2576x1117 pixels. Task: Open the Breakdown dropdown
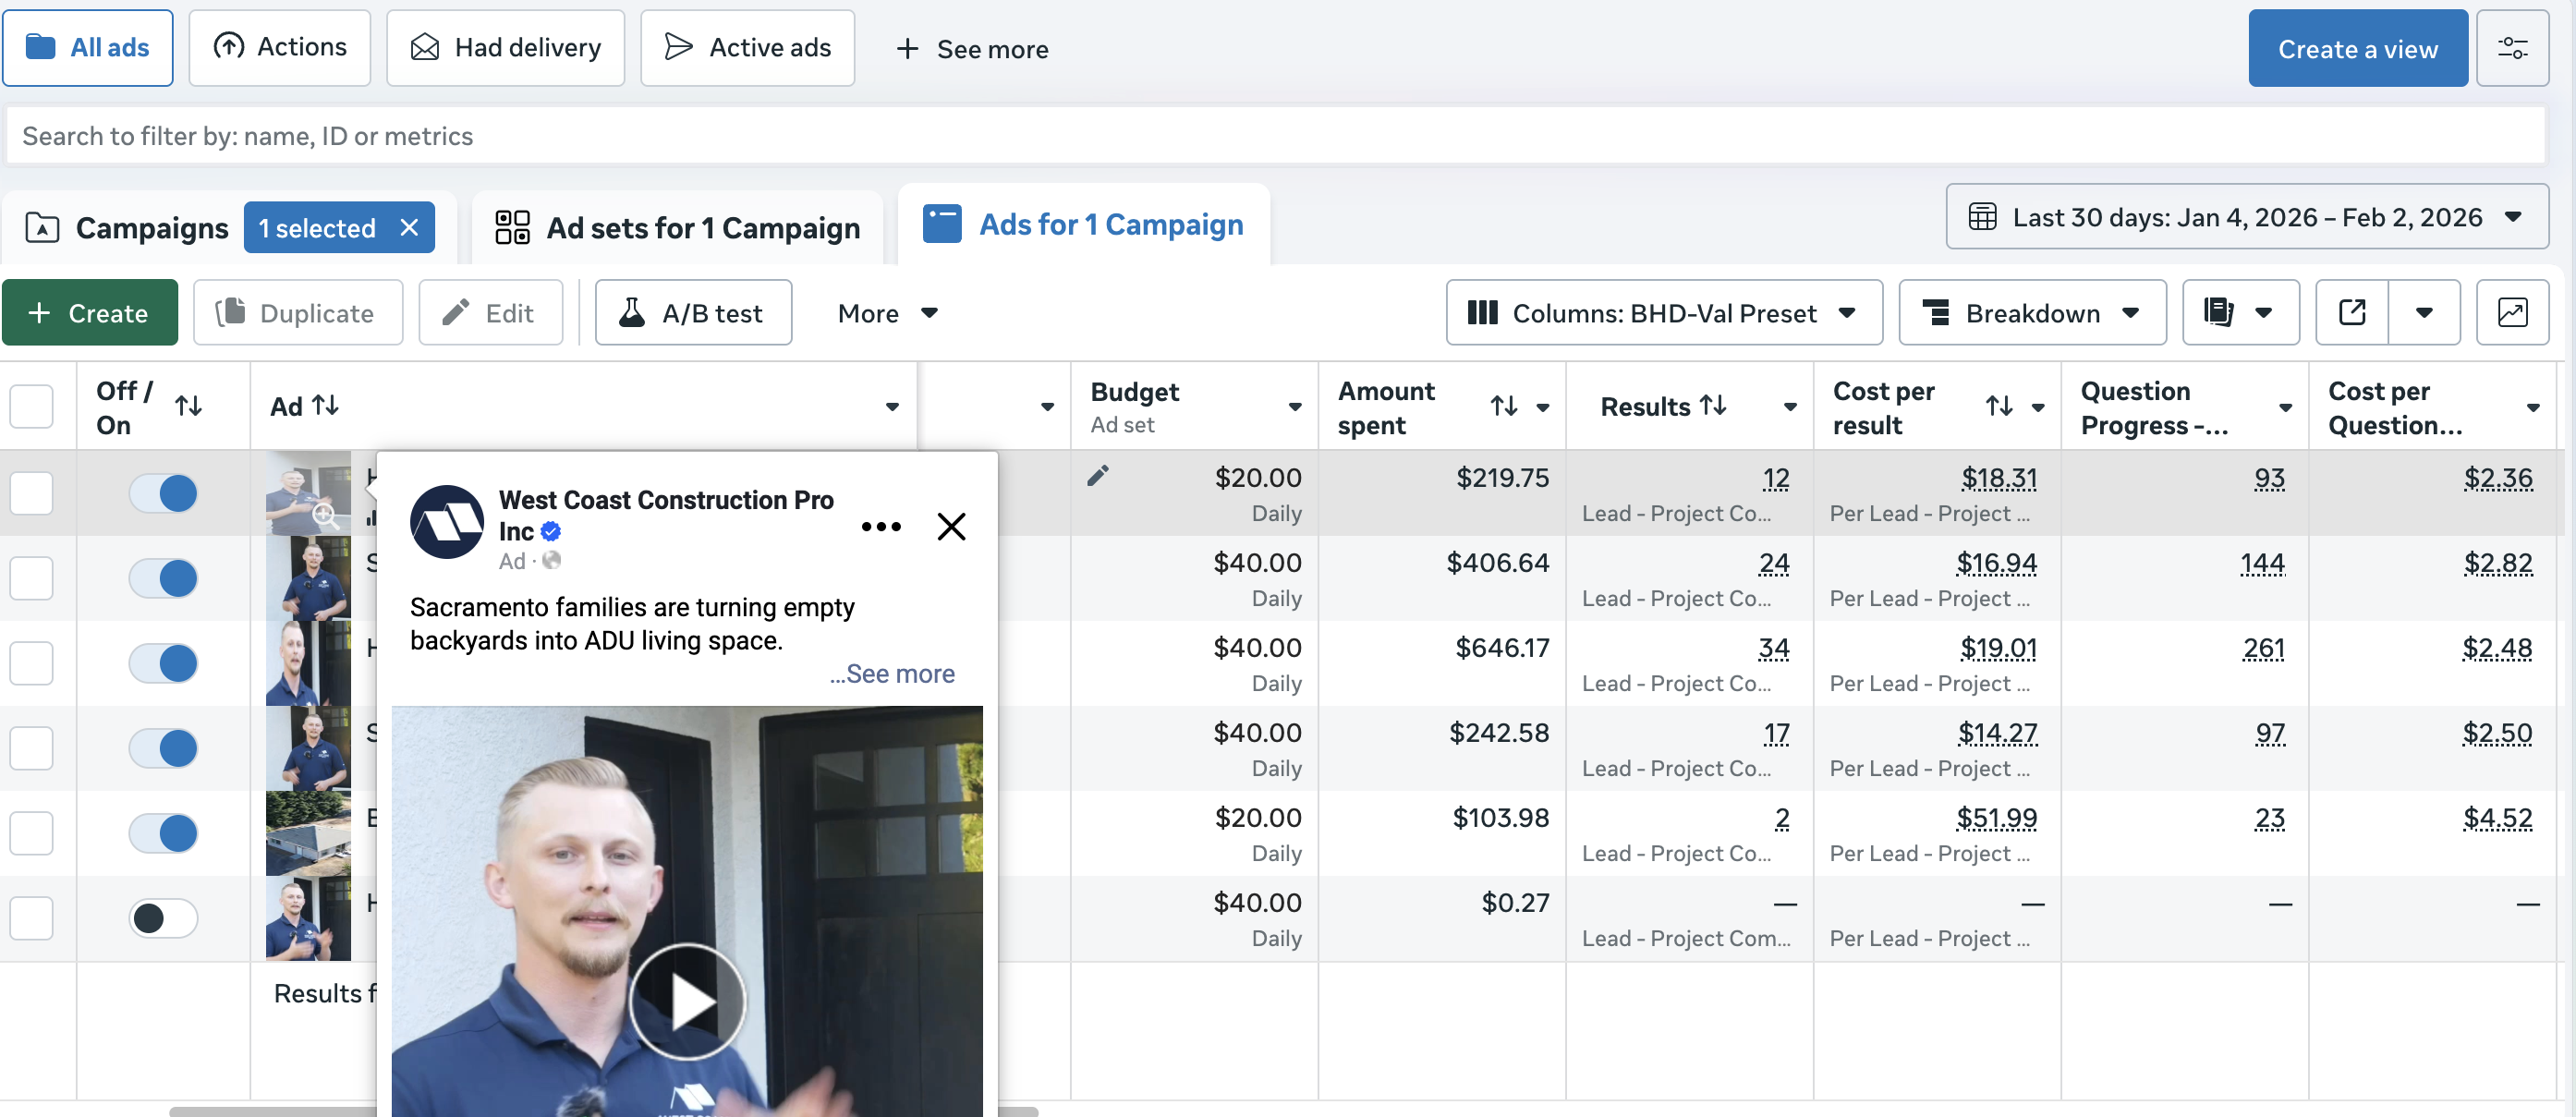pyautogui.click(x=2032, y=313)
